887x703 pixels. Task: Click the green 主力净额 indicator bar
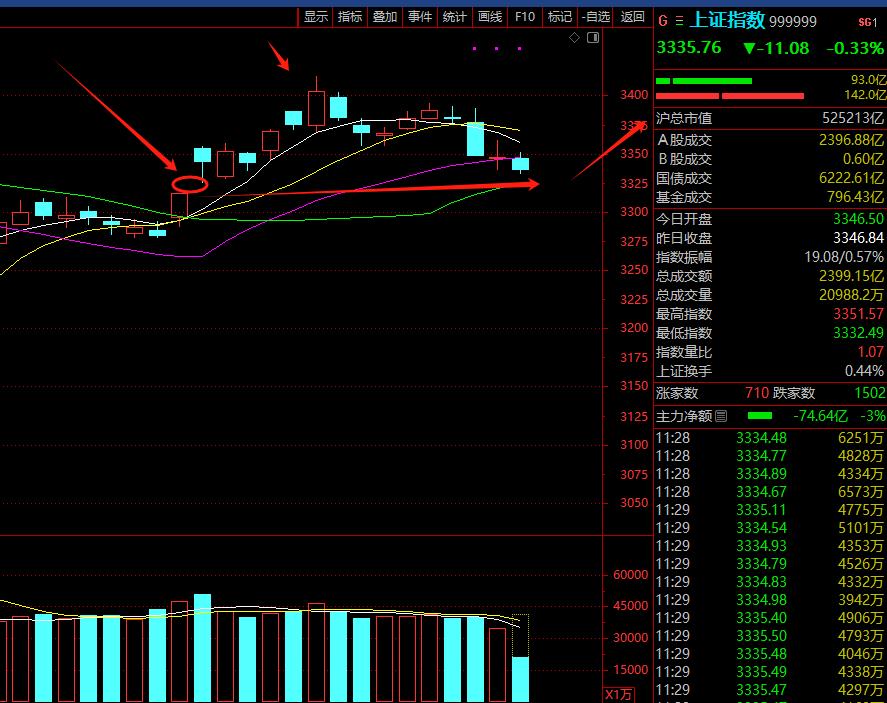point(760,416)
